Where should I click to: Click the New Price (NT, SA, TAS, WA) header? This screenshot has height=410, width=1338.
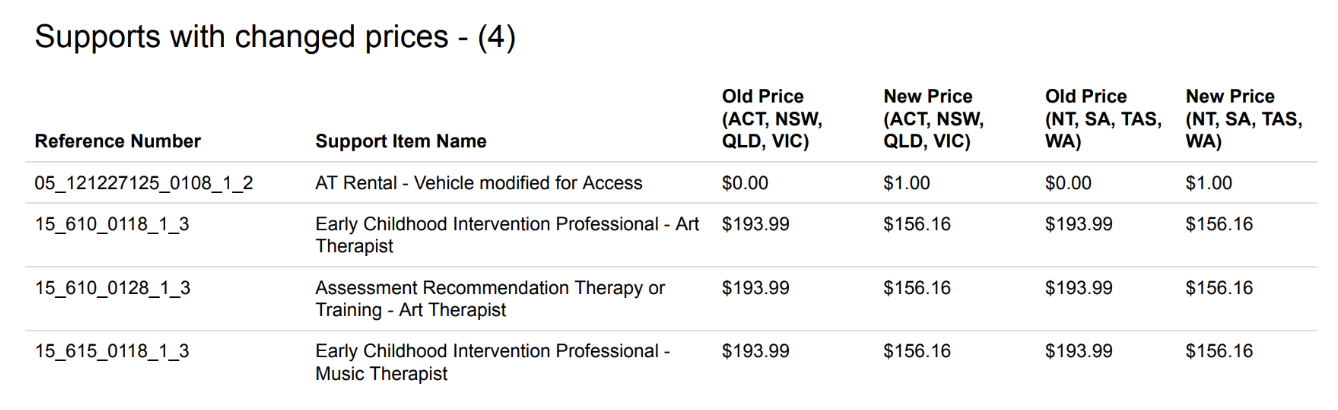pos(1244,119)
